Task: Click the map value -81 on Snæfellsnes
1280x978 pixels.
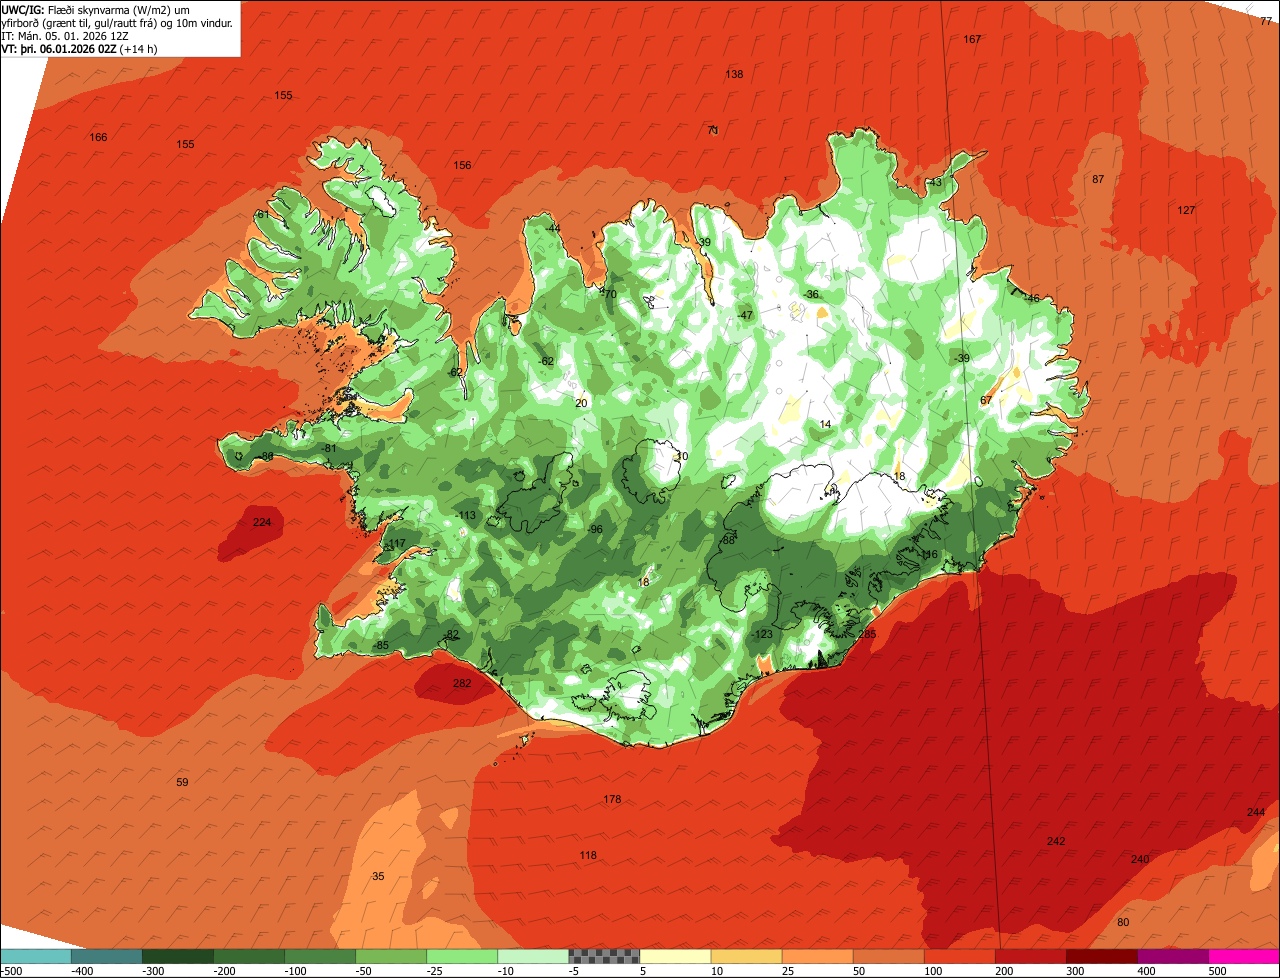Action: point(329,448)
